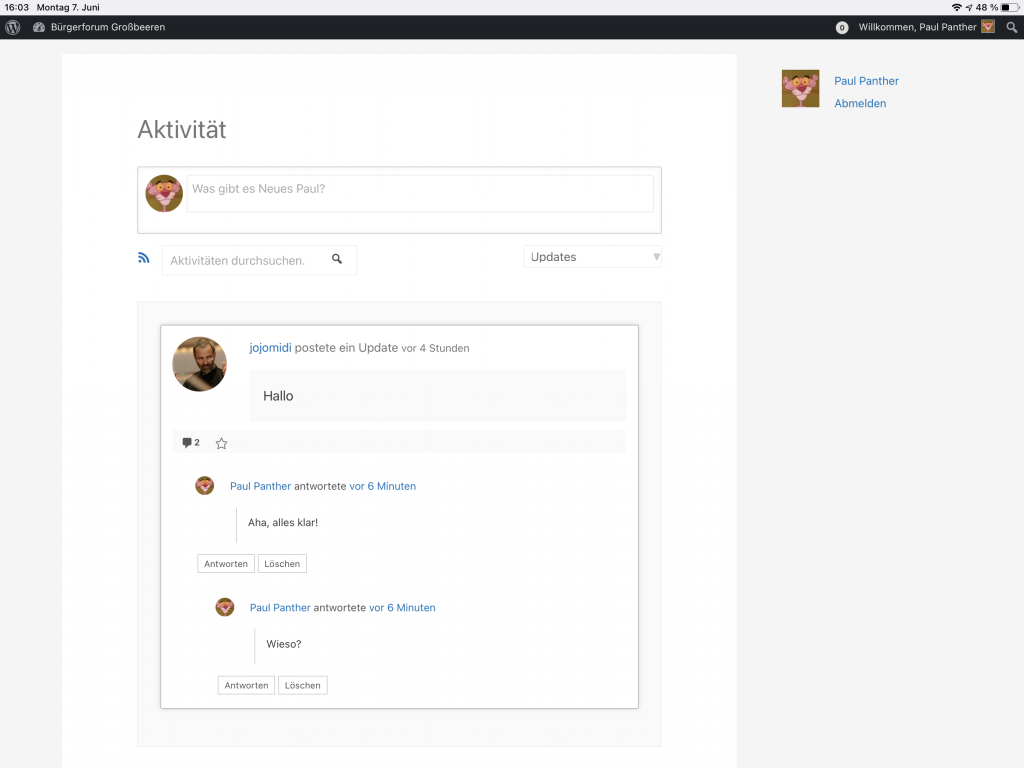
Task: Open the Willkommen, Paul Panther account menu
Action: (917, 27)
